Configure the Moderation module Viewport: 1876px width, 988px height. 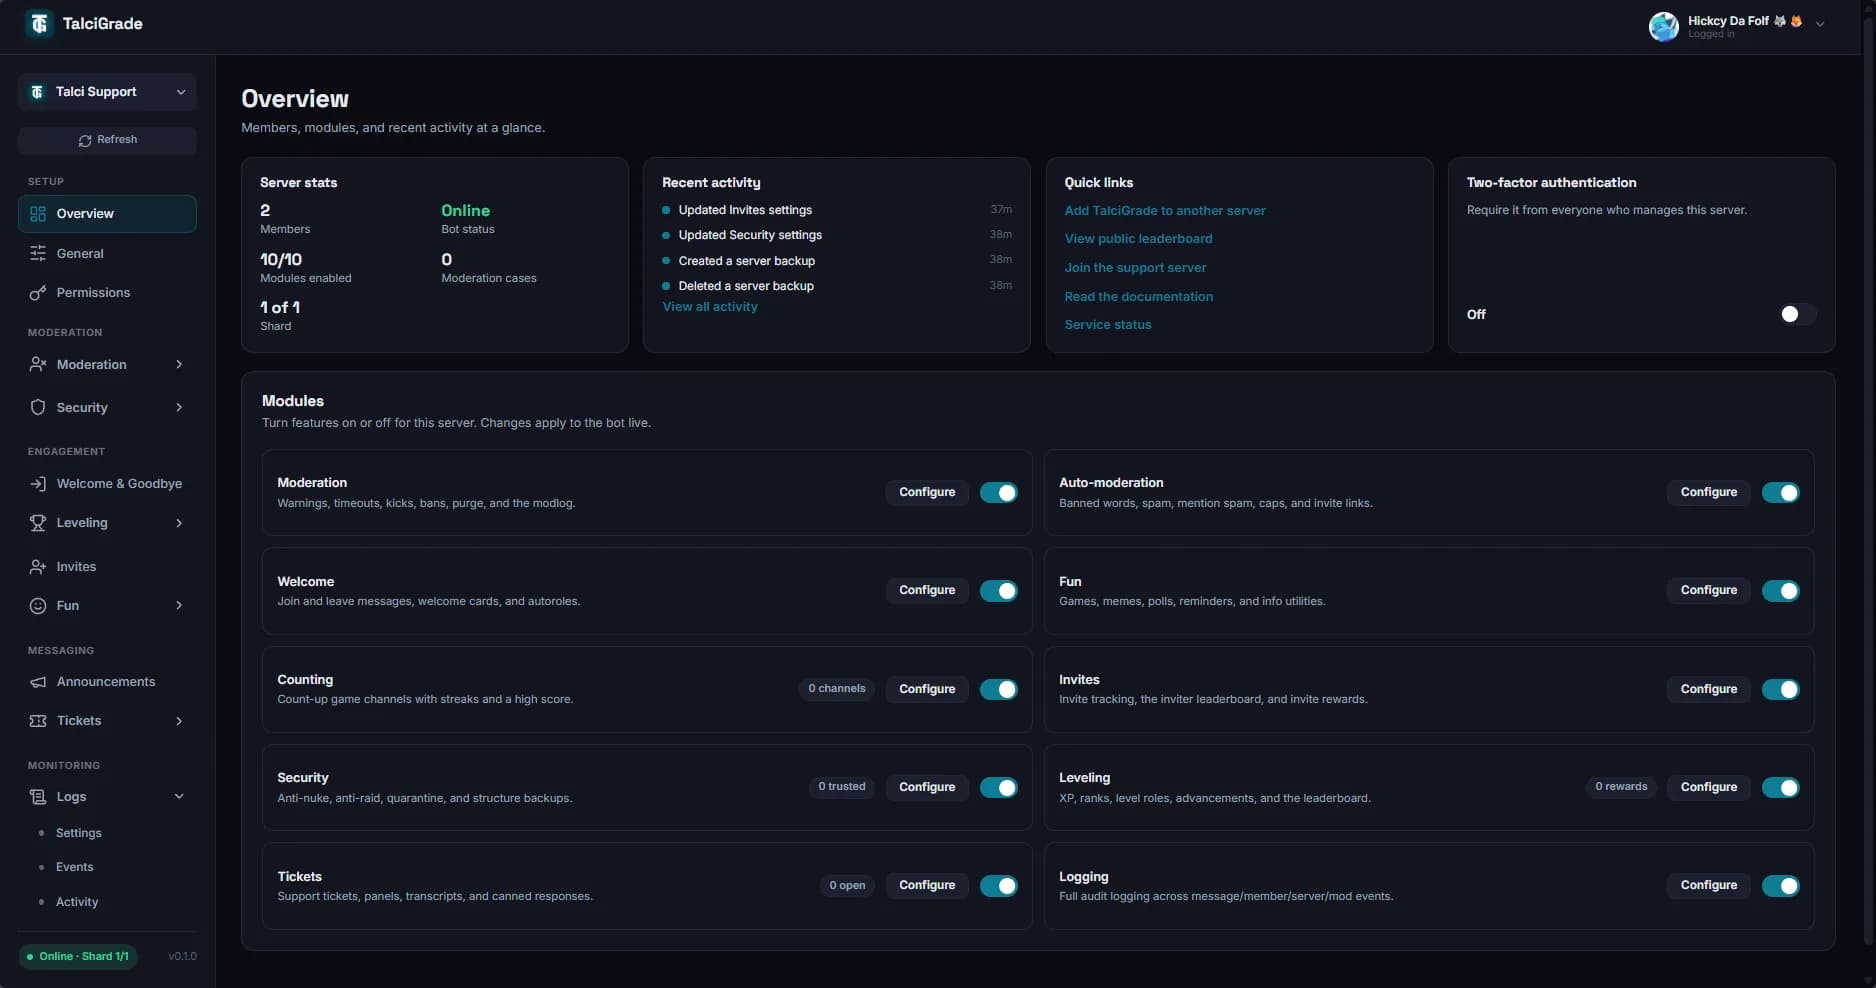click(x=927, y=493)
